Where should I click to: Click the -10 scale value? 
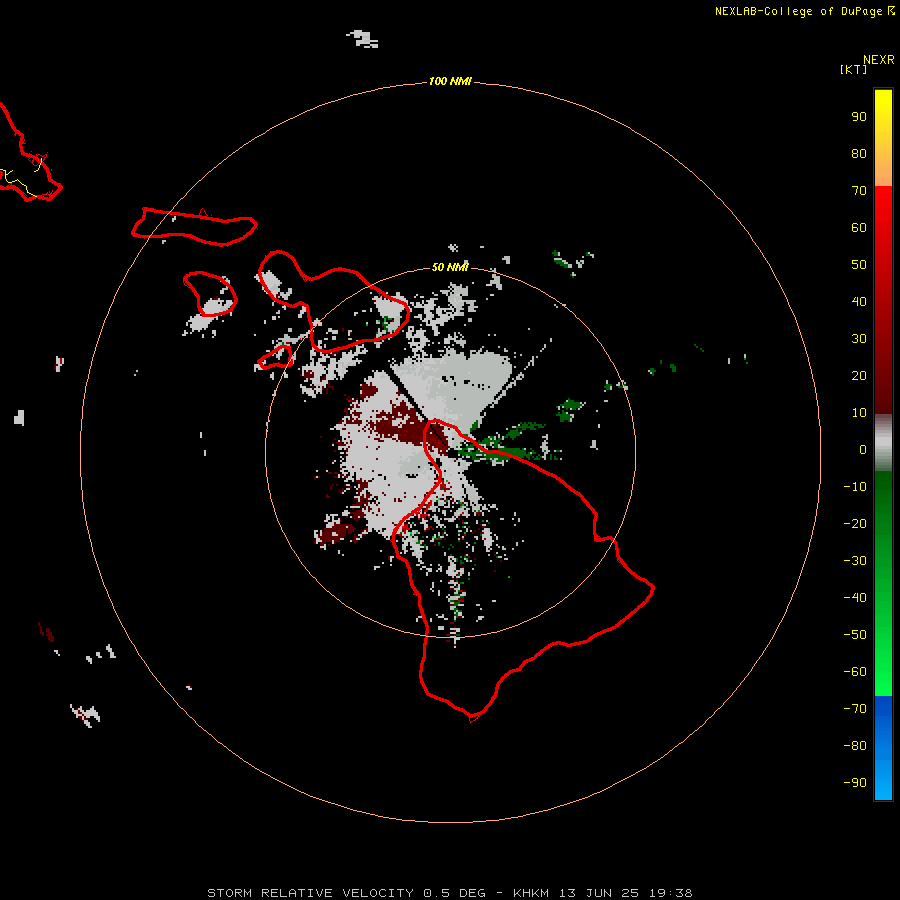tap(855, 487)
